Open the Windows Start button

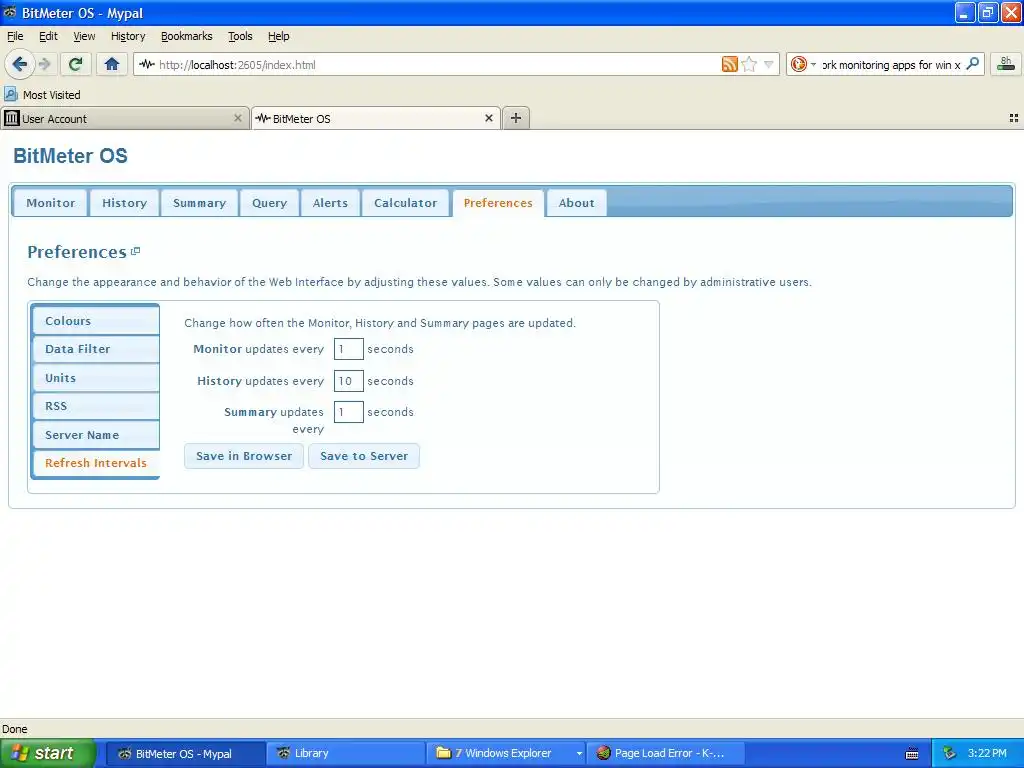pos(47,753)
